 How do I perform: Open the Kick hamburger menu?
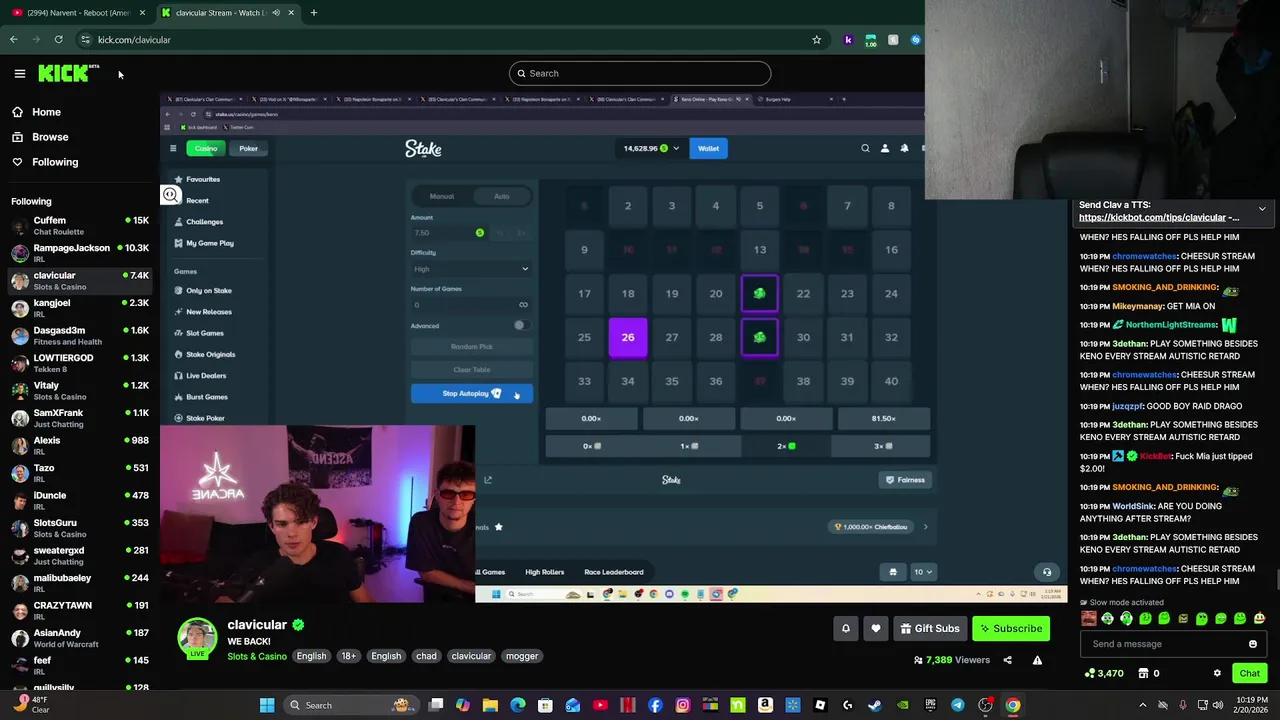click(x=19, y=73)
